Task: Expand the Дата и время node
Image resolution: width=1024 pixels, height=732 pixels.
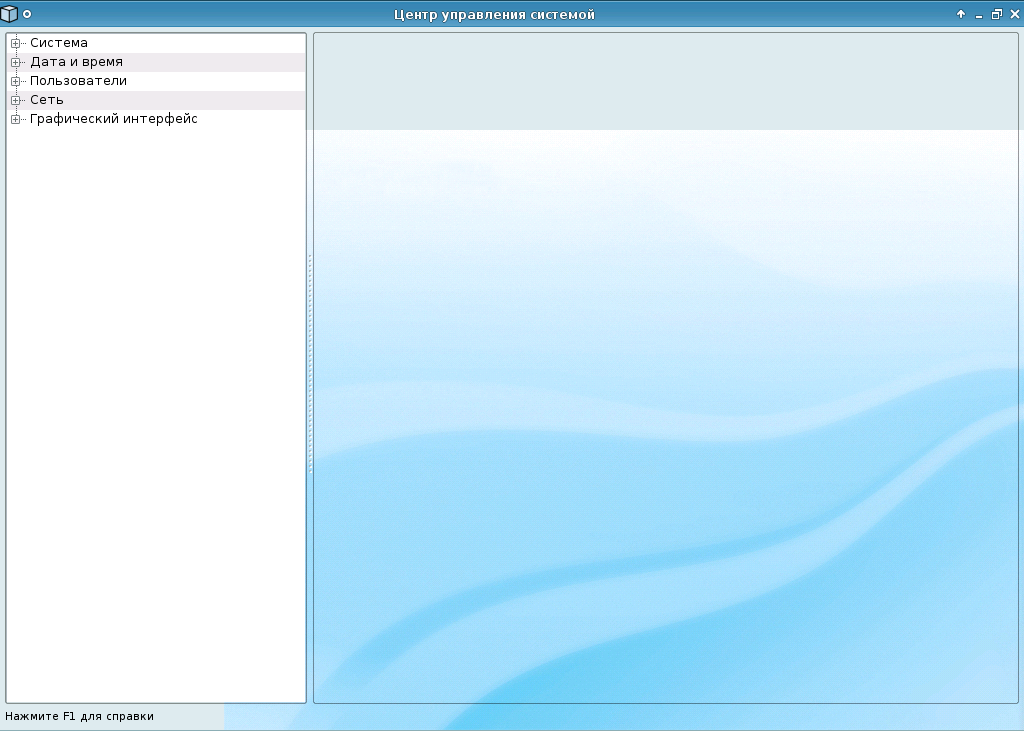Action: point(15,62)
